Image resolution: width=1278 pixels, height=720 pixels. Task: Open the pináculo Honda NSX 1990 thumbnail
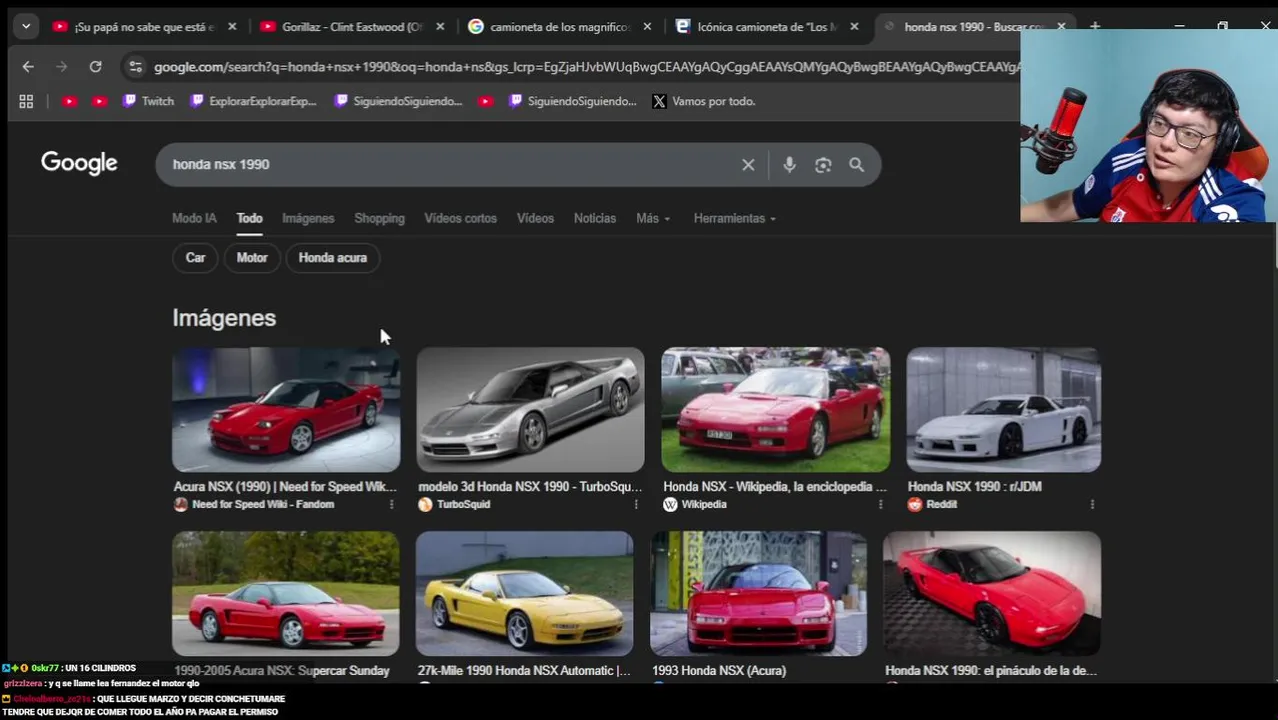pos(992,593)
